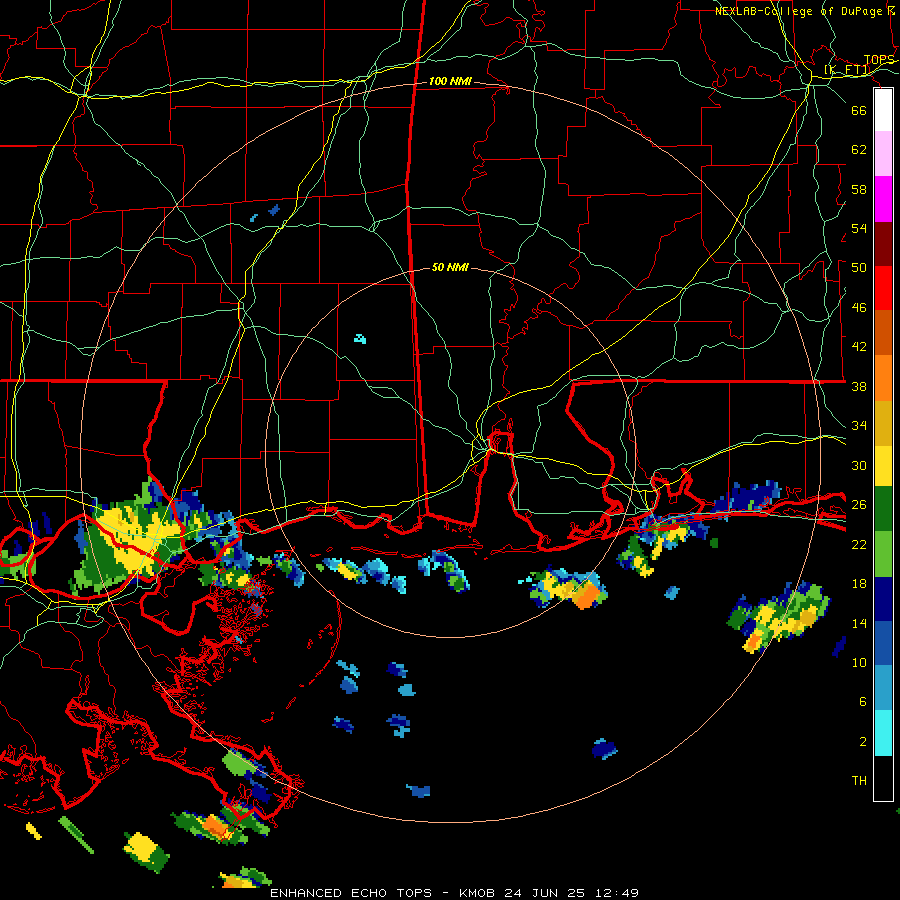Click the legend value "50"

[x=859, y=268]
